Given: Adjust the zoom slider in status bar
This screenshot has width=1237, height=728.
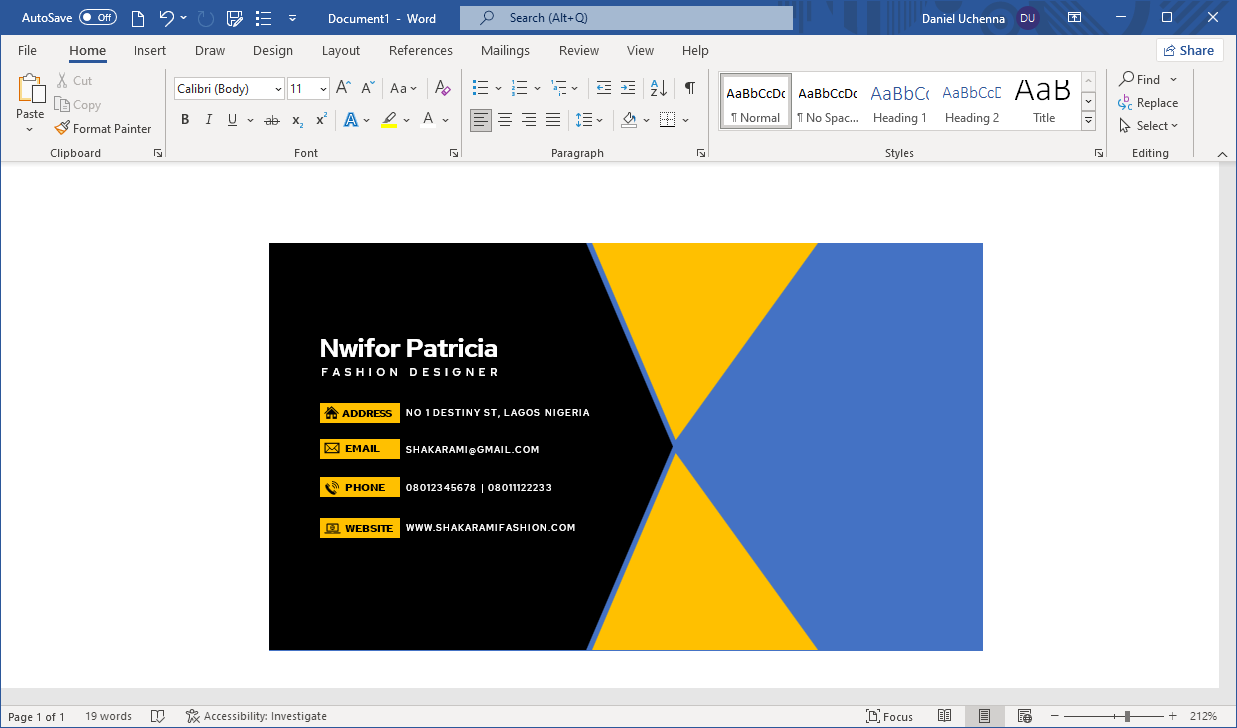Looking at the screenshot, I should pos(1127,716).
